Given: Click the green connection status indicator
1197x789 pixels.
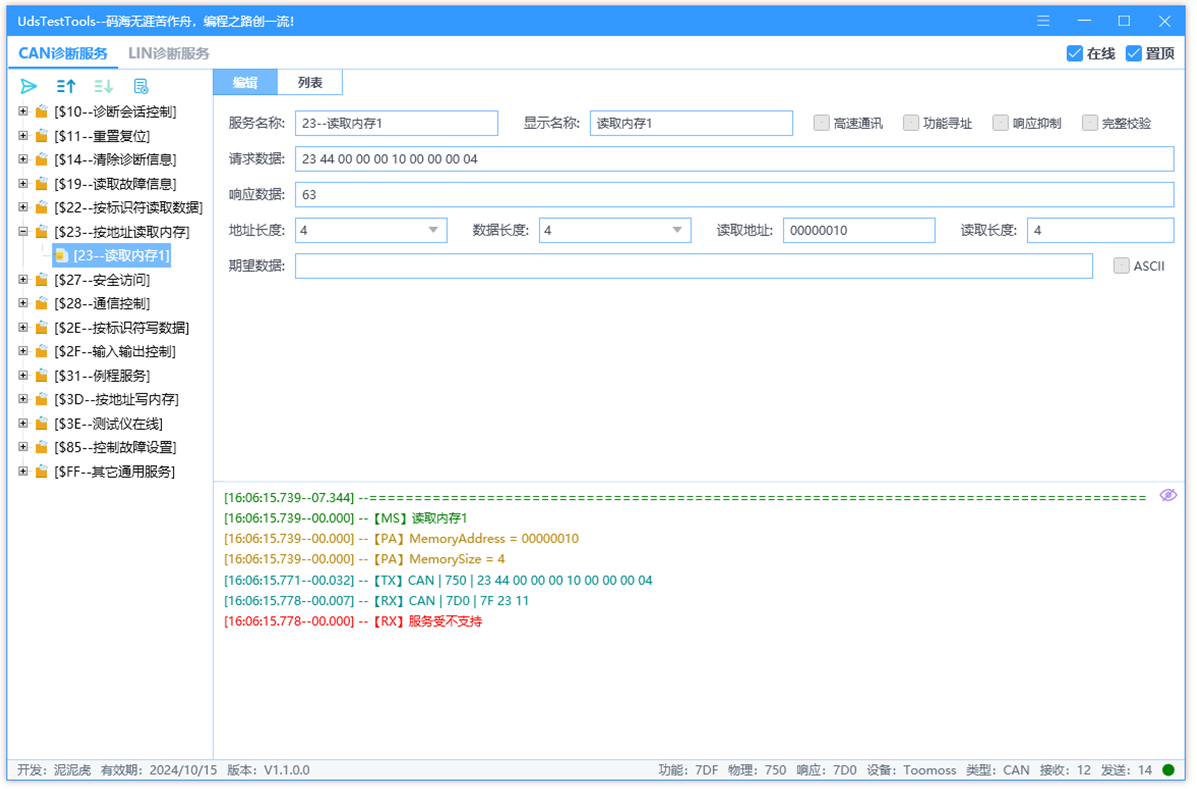Looking at the screenshot, I should point(1168,770).
